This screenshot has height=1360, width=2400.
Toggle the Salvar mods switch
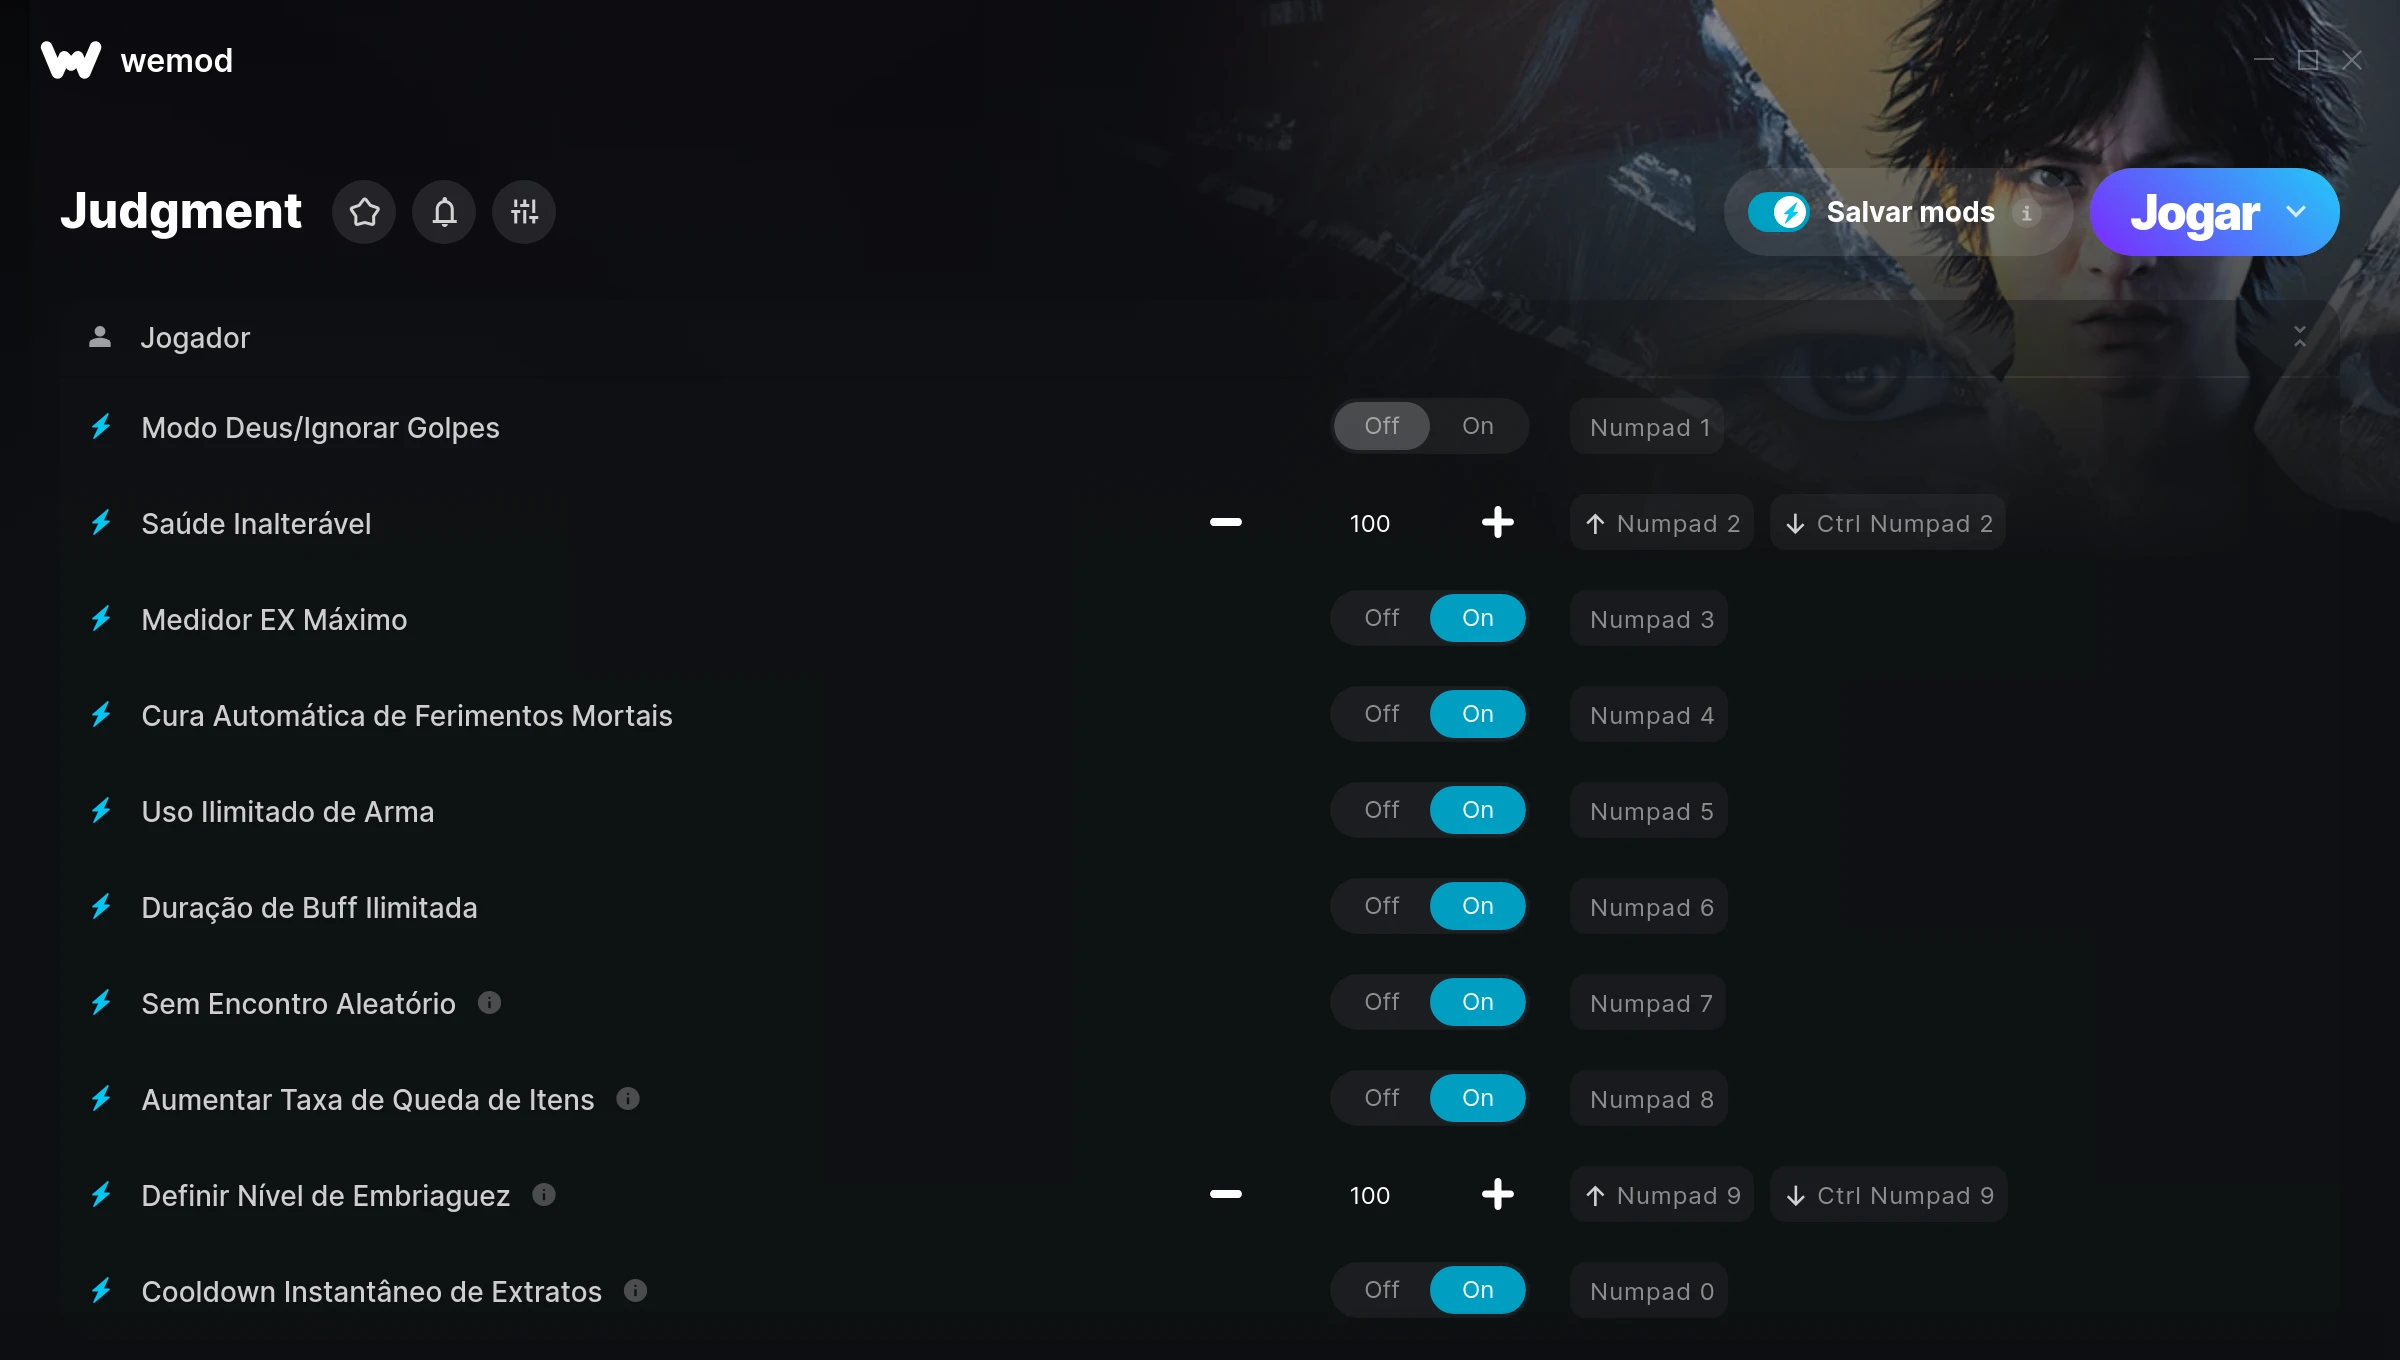[1779, 212]
